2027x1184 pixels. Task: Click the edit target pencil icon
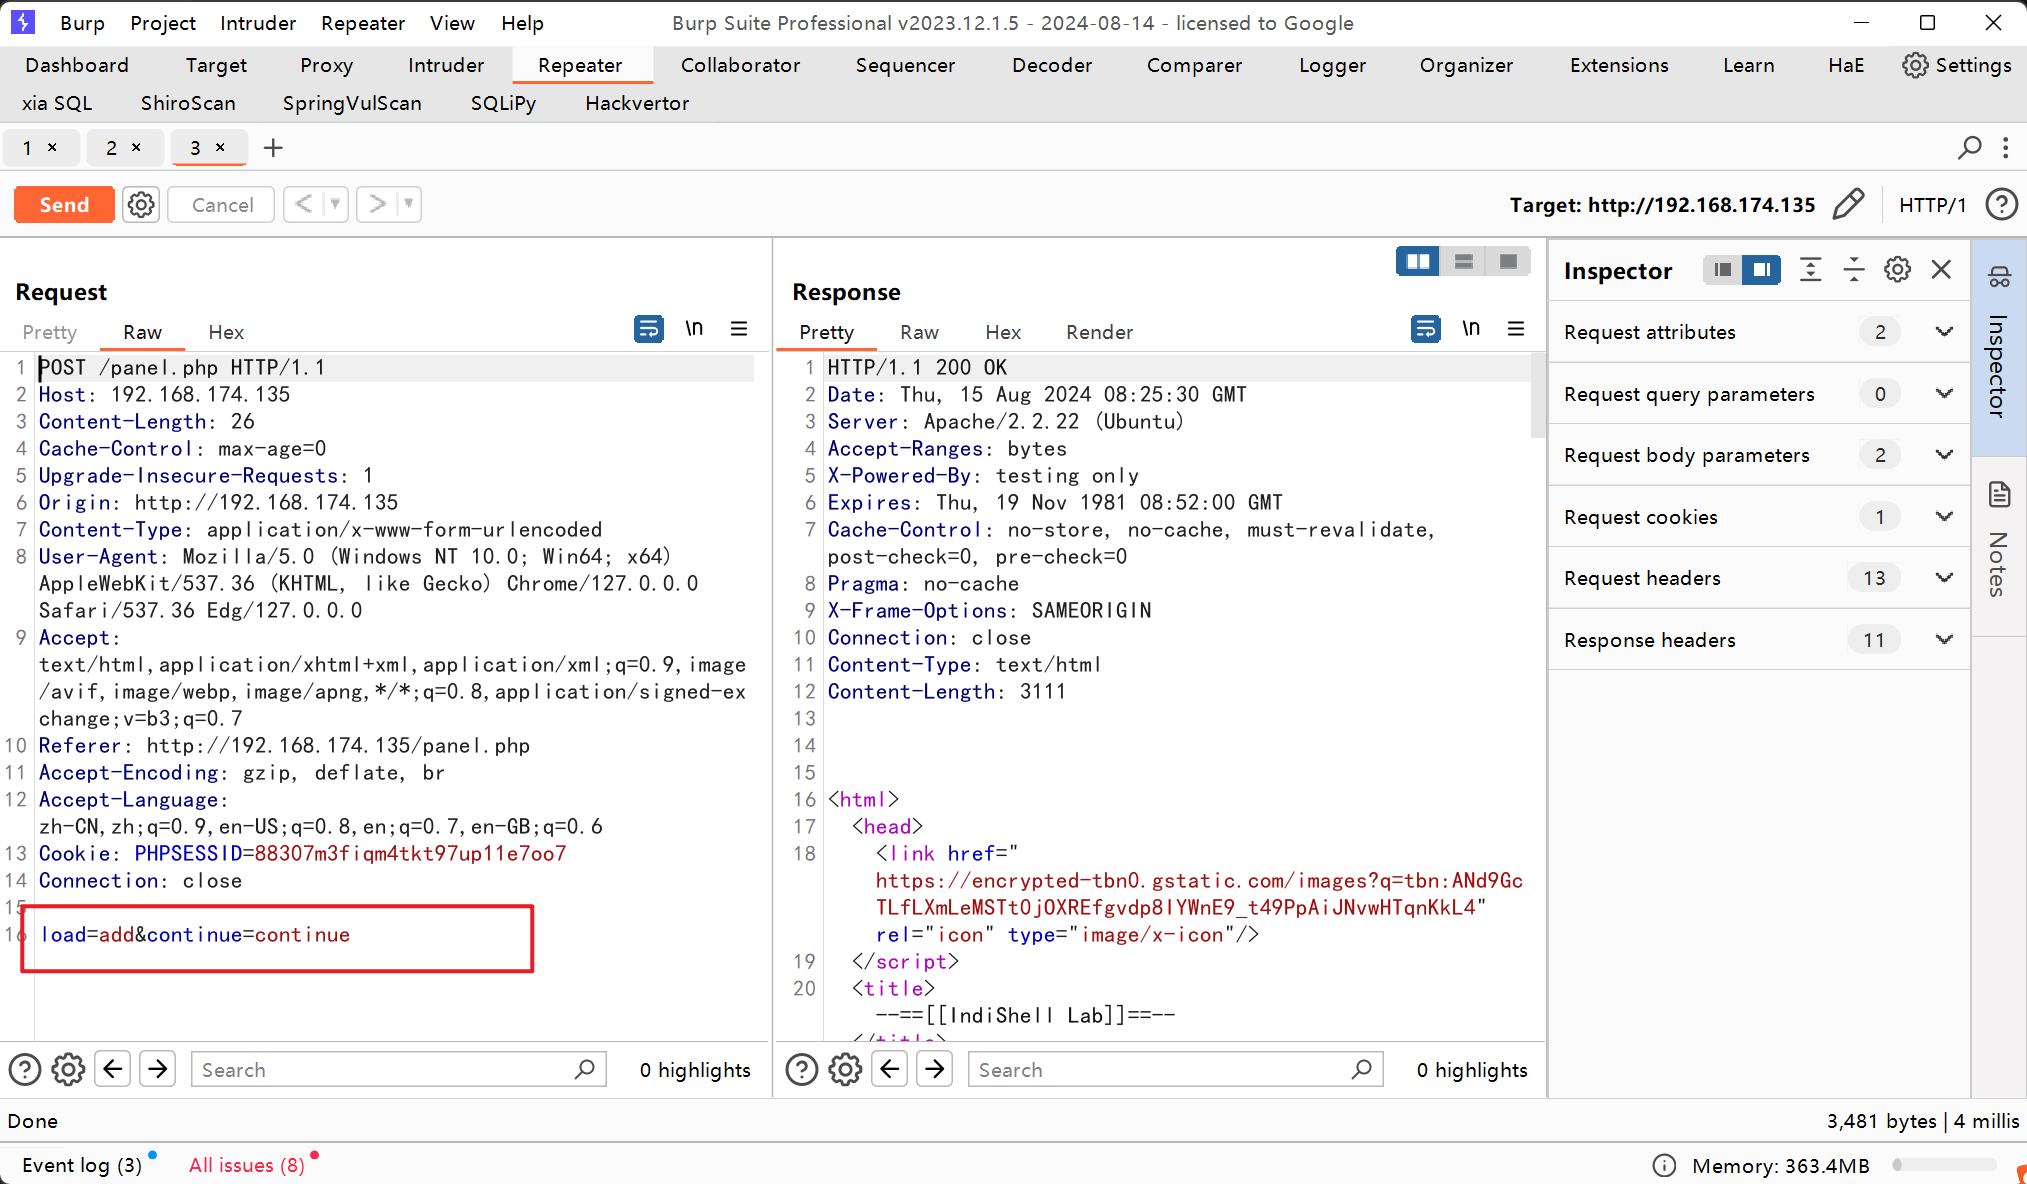1848,204
